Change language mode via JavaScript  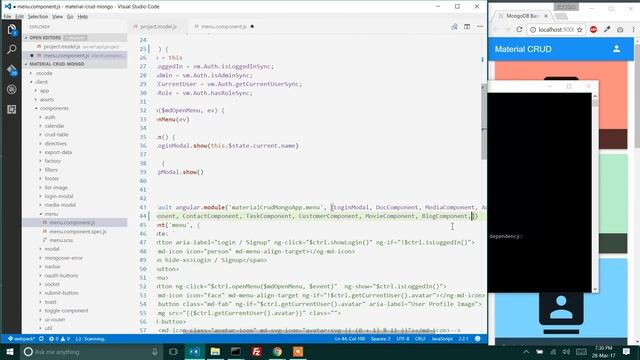tap(442, 339)
